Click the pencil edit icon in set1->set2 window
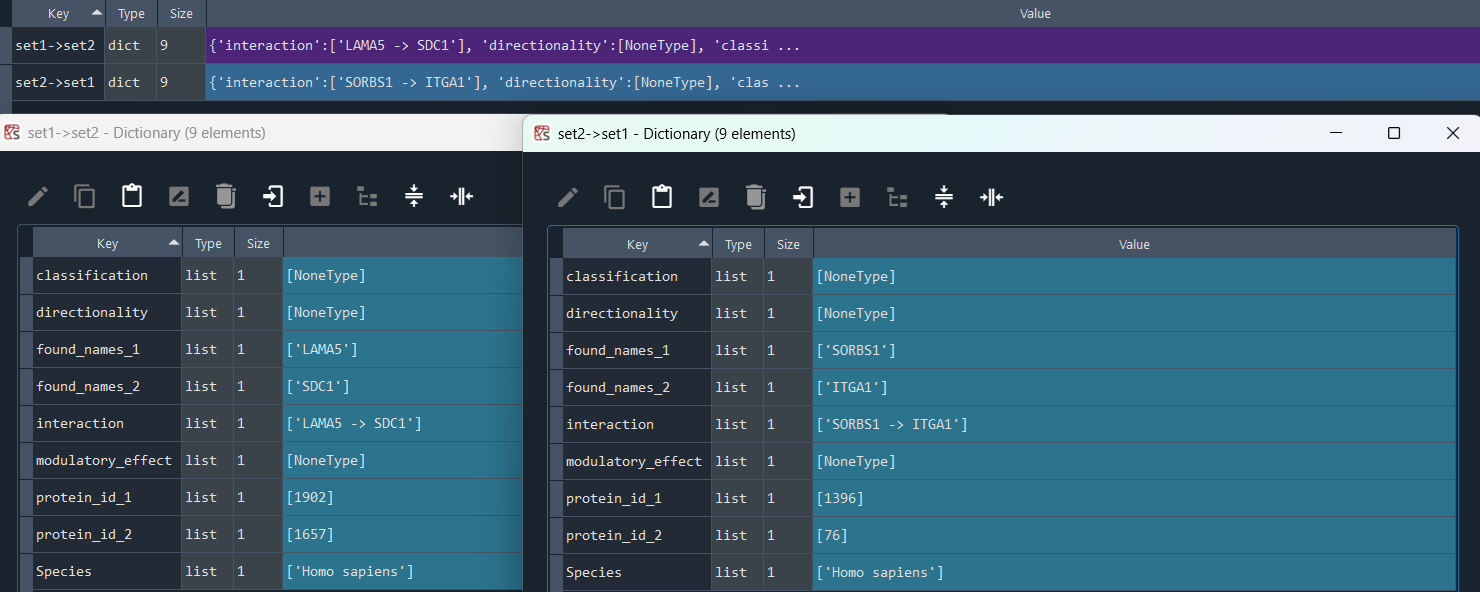Viewport: 1480px width, 592px height. (x=38, y=196)
